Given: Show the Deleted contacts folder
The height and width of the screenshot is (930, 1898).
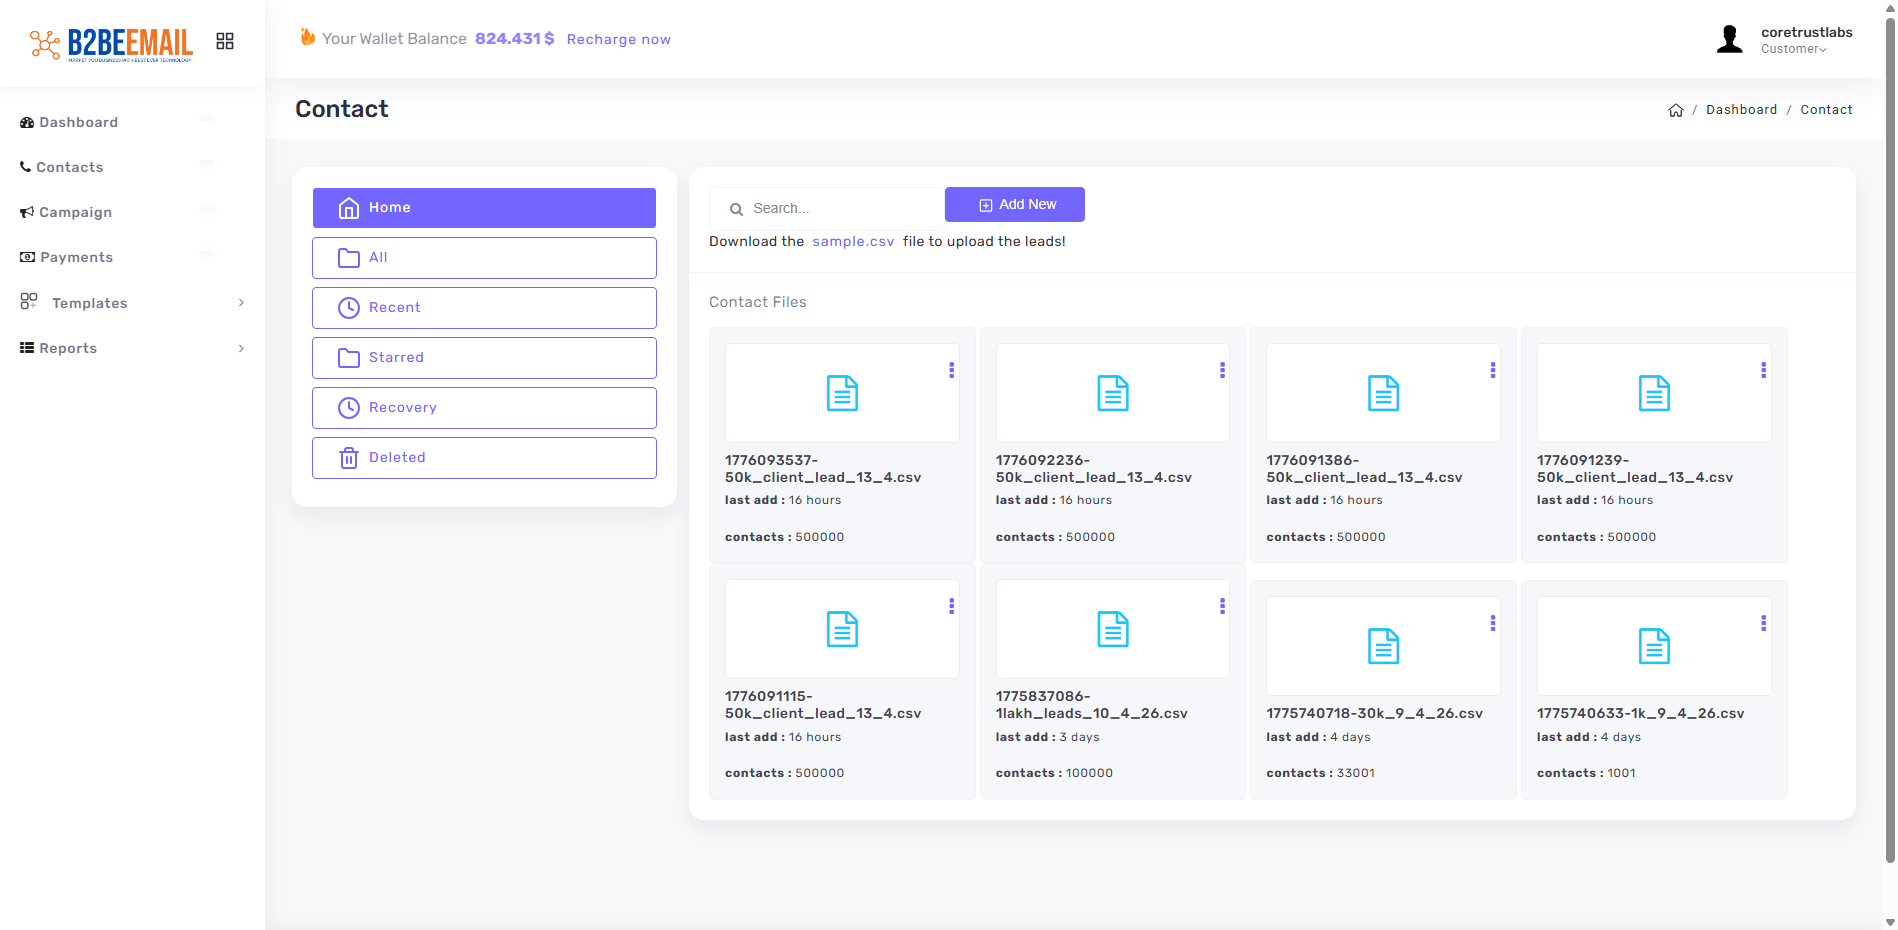Looking at the screenshot, I should coord(484,458).
